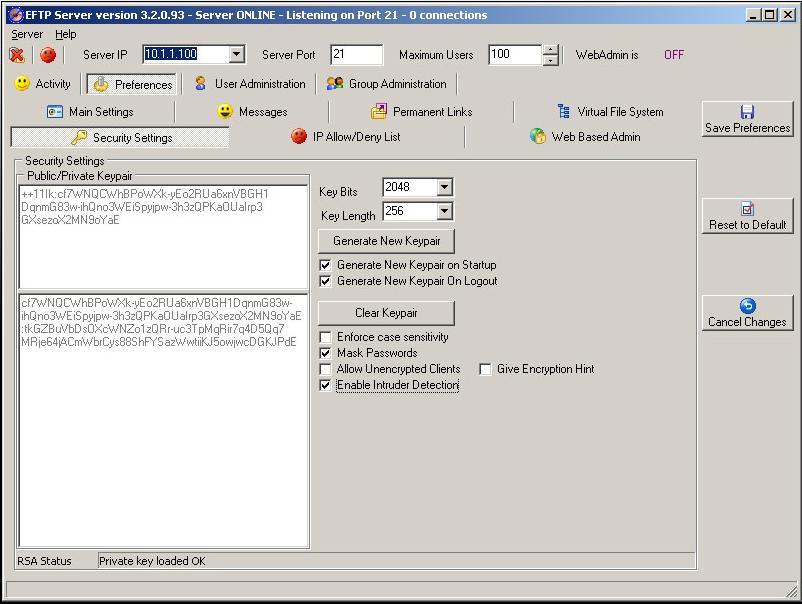Screen dimensions: 802x604
Task: Click the Maximum Users value field
Action: (515, 55)
